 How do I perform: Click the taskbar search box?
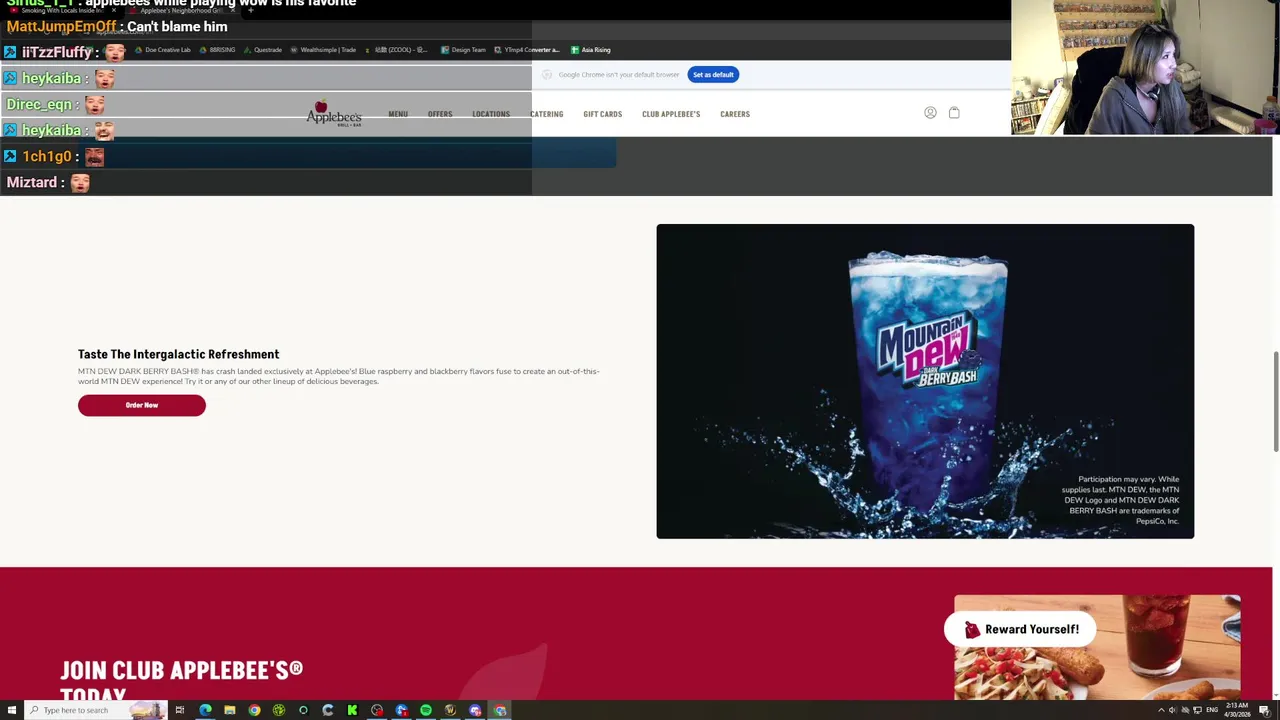pyautogui.click(x=96, y=710)
